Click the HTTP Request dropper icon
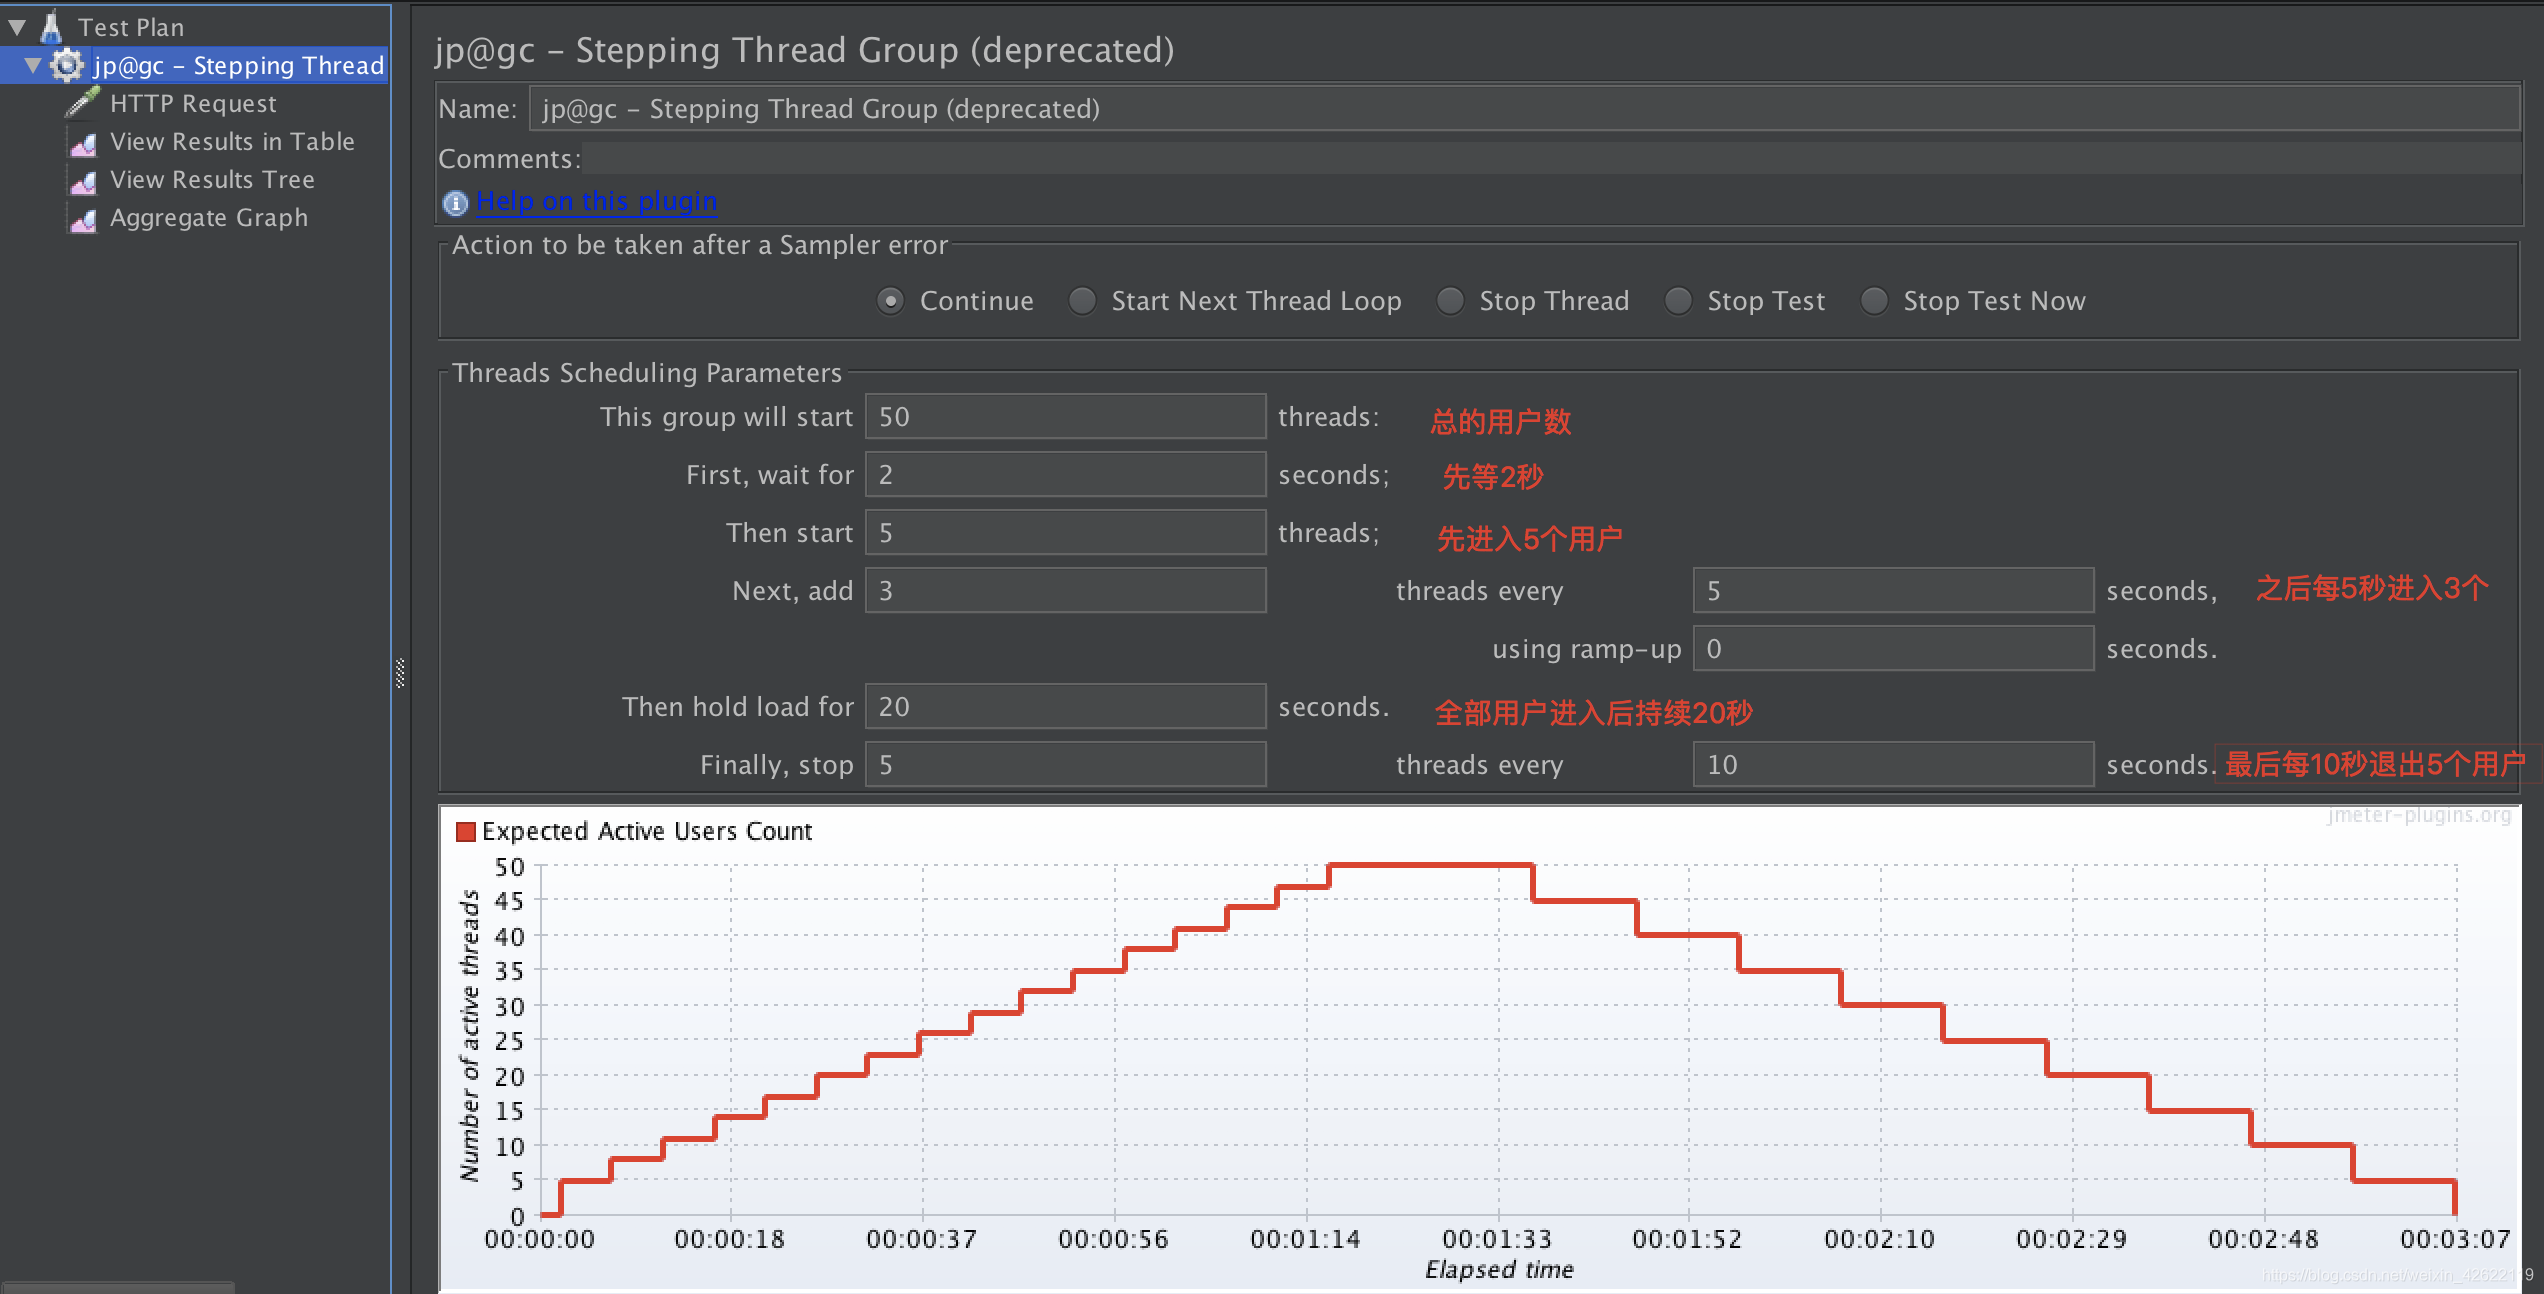 (x=83, y=102)
